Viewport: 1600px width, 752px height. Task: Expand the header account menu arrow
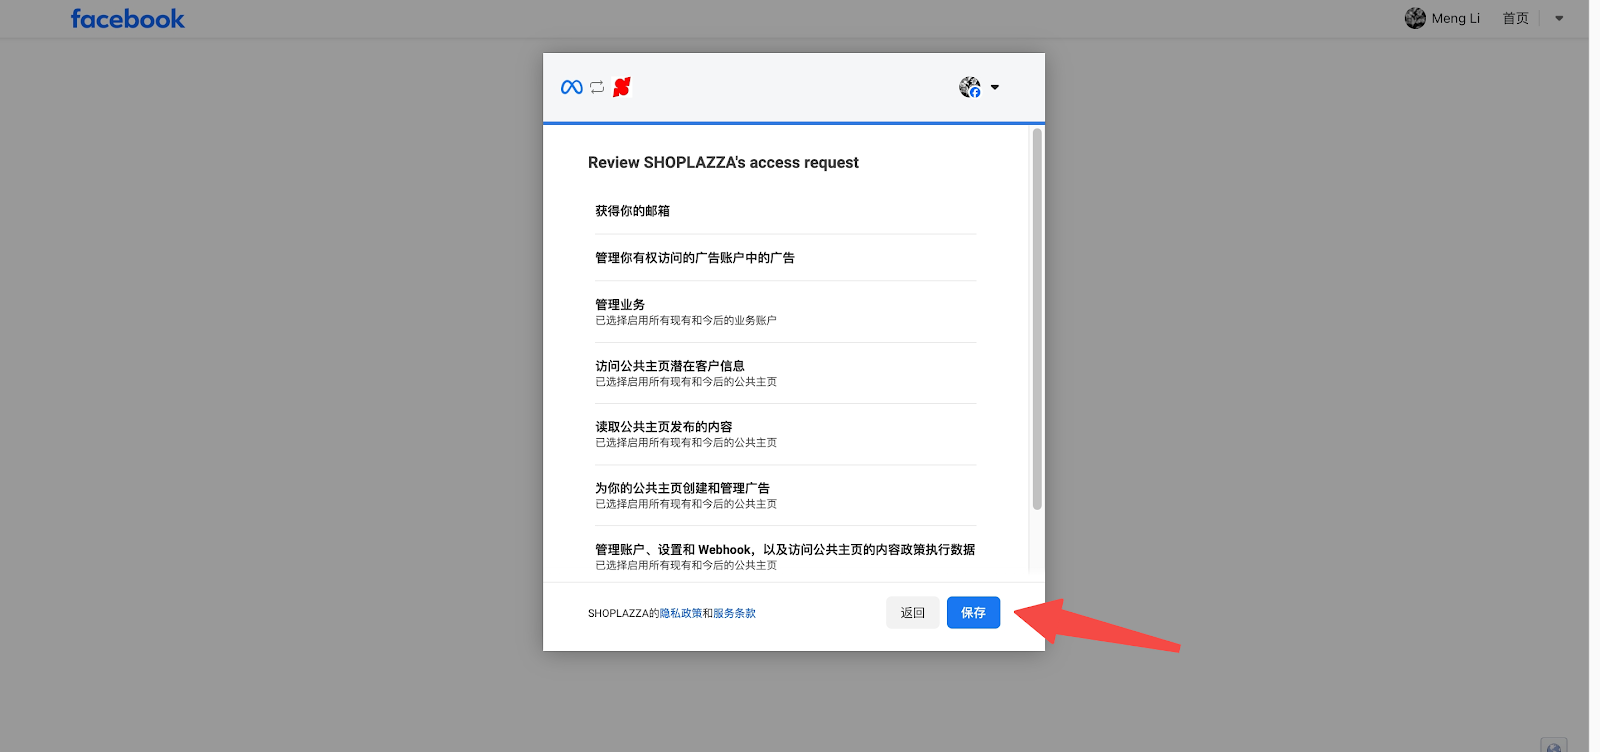click(x=1559, y=18)
